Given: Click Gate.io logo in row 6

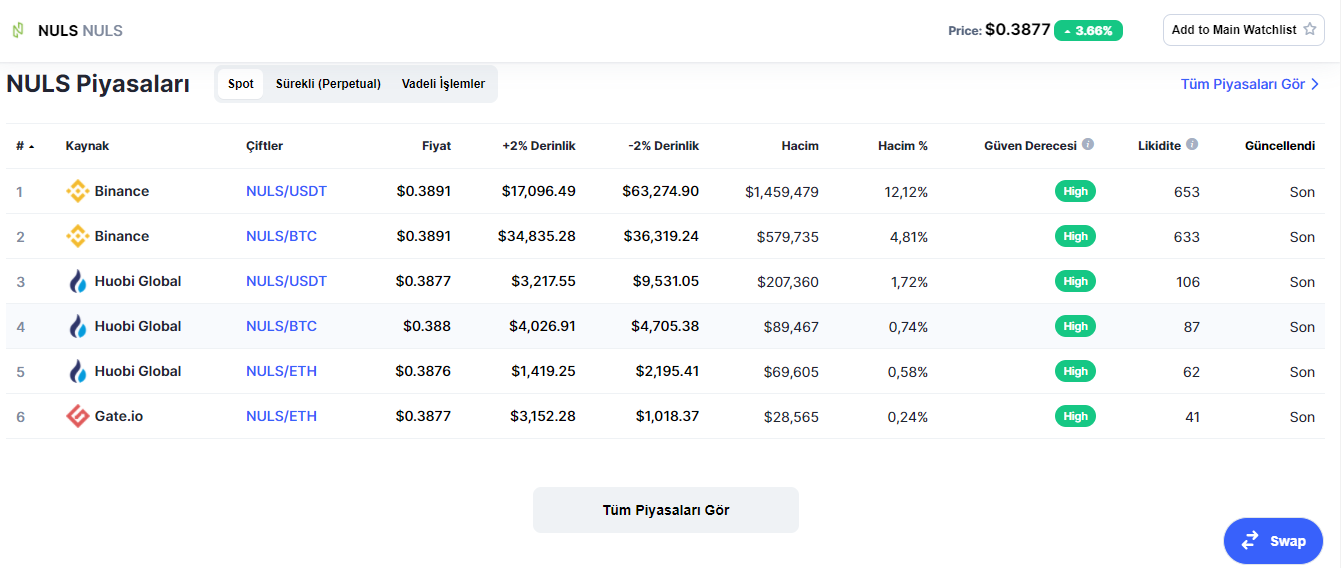Looking at the screenshot, I should [77, 416].
